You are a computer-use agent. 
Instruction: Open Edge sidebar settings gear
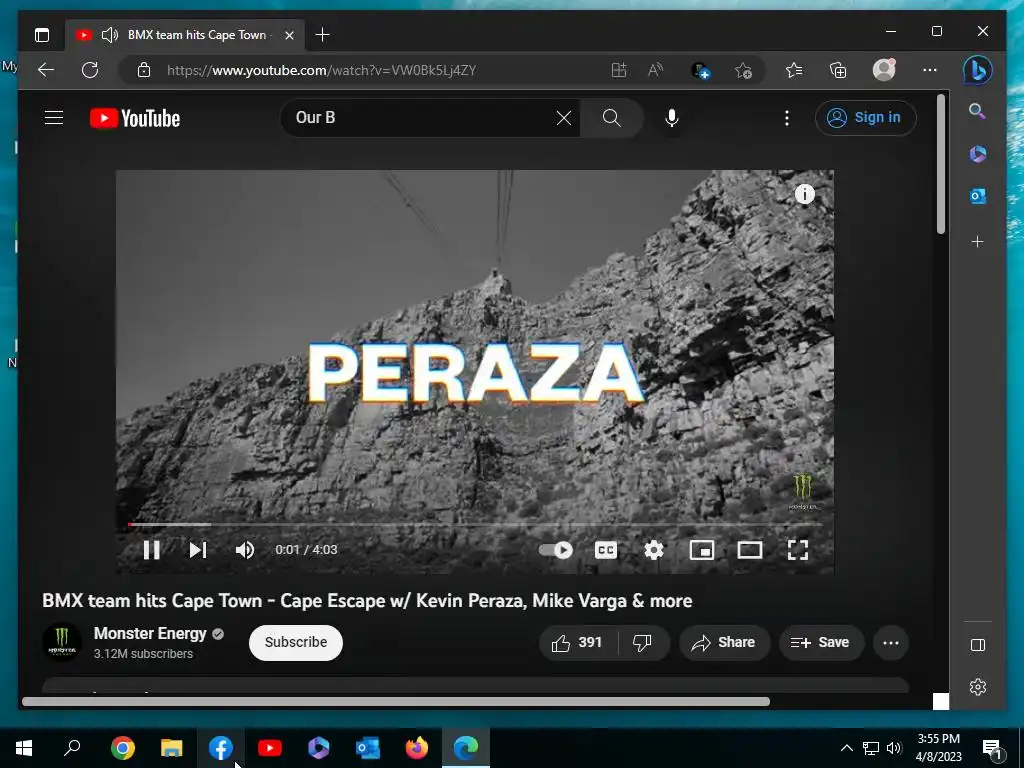pyautogui.click(x=978, y=687)
